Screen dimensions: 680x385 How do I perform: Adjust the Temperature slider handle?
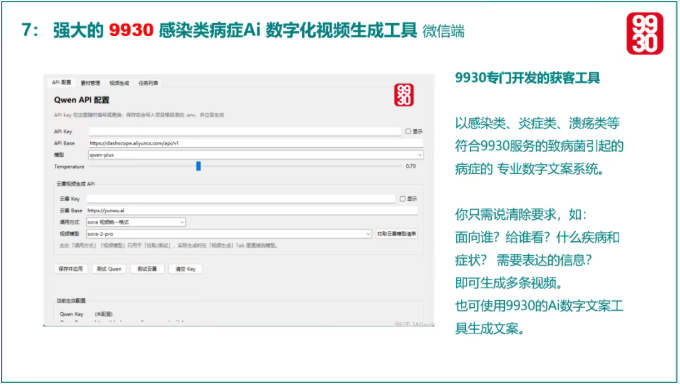click(198, 166)
